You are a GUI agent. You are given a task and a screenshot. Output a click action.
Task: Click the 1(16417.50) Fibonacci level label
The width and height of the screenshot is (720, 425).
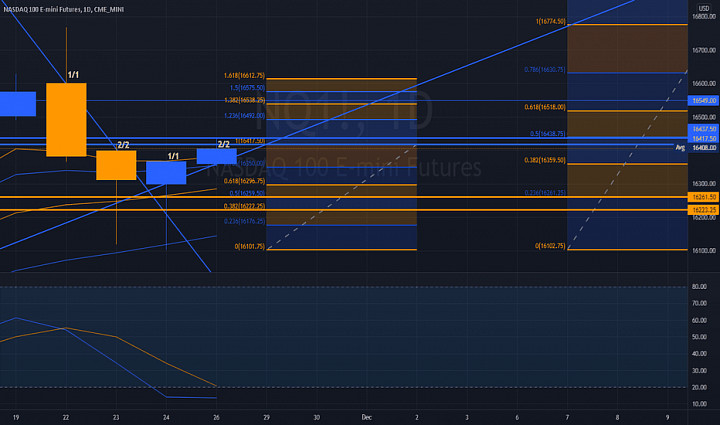pos(250,141)
